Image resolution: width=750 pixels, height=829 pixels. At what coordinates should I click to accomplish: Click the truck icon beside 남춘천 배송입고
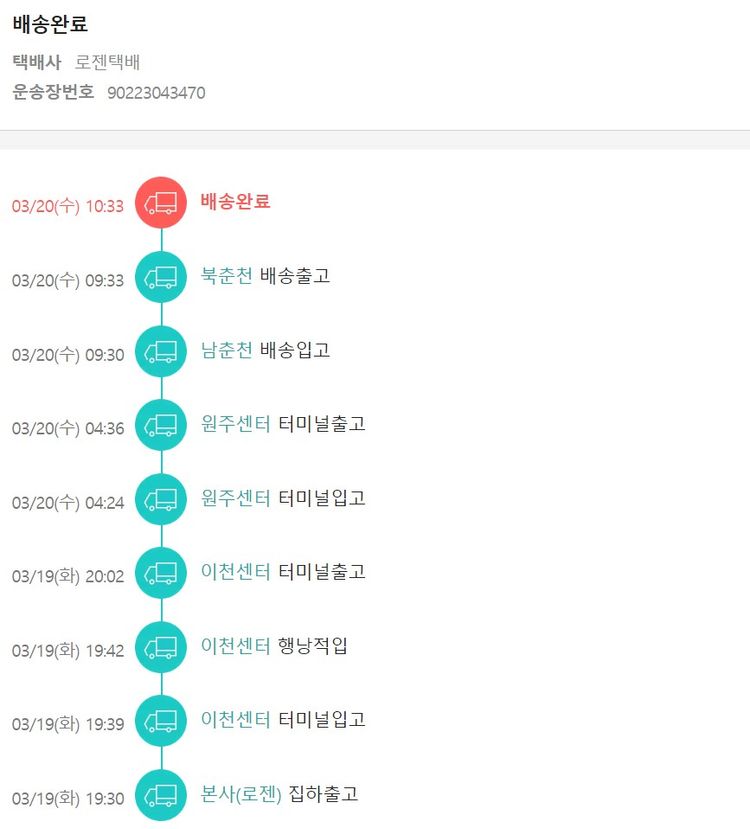[x=161, y=351]
